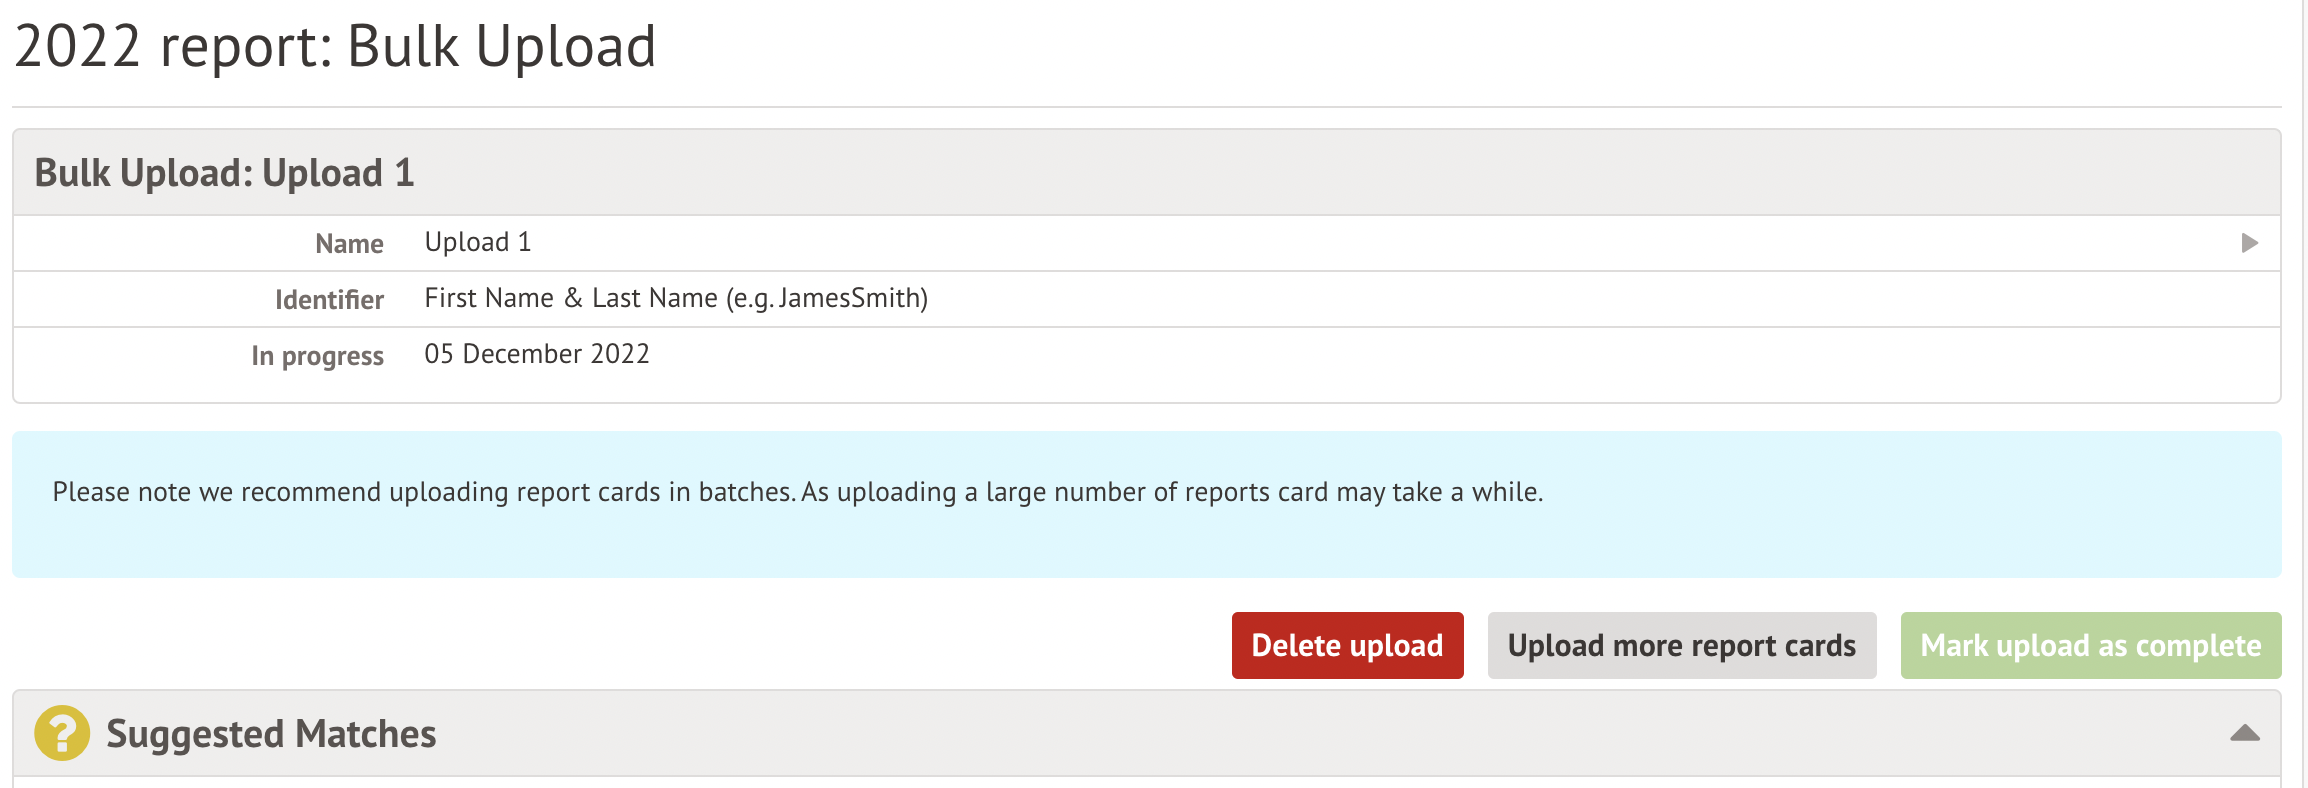Expand the Name row arrow
The width and height of the screenshot is (2308, 788).
pos(2249,243)
